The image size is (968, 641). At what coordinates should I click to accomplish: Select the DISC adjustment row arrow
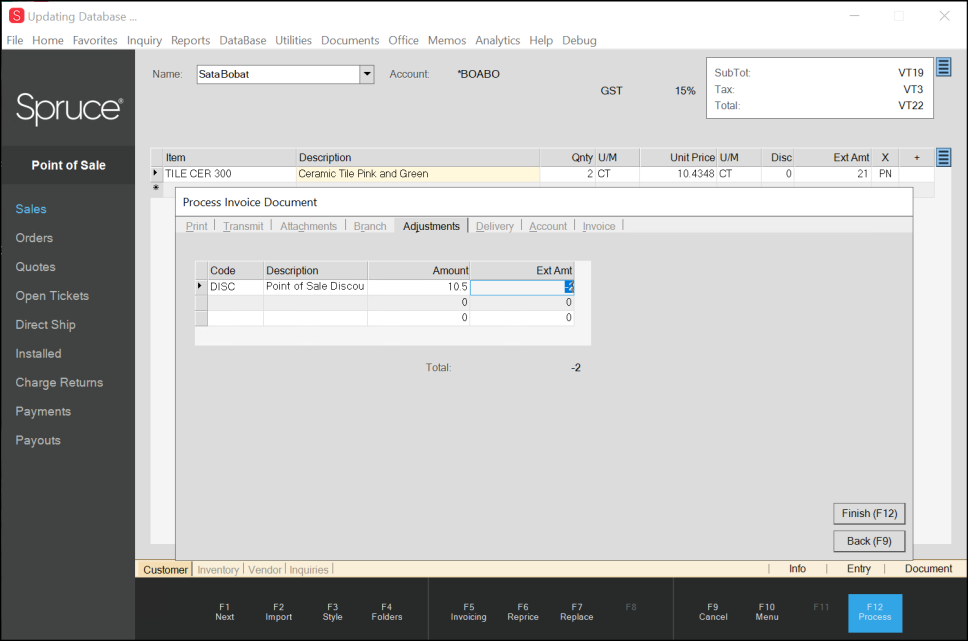point(201,287)
